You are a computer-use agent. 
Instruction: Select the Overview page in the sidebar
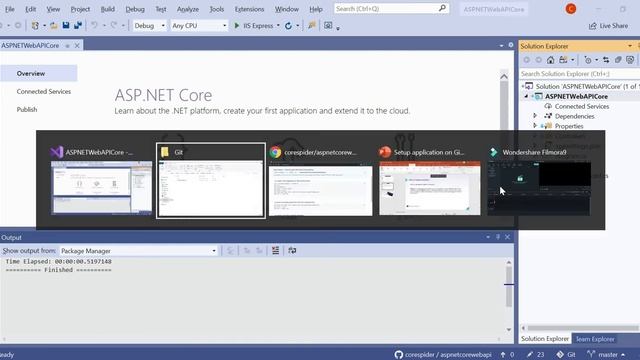38,73
